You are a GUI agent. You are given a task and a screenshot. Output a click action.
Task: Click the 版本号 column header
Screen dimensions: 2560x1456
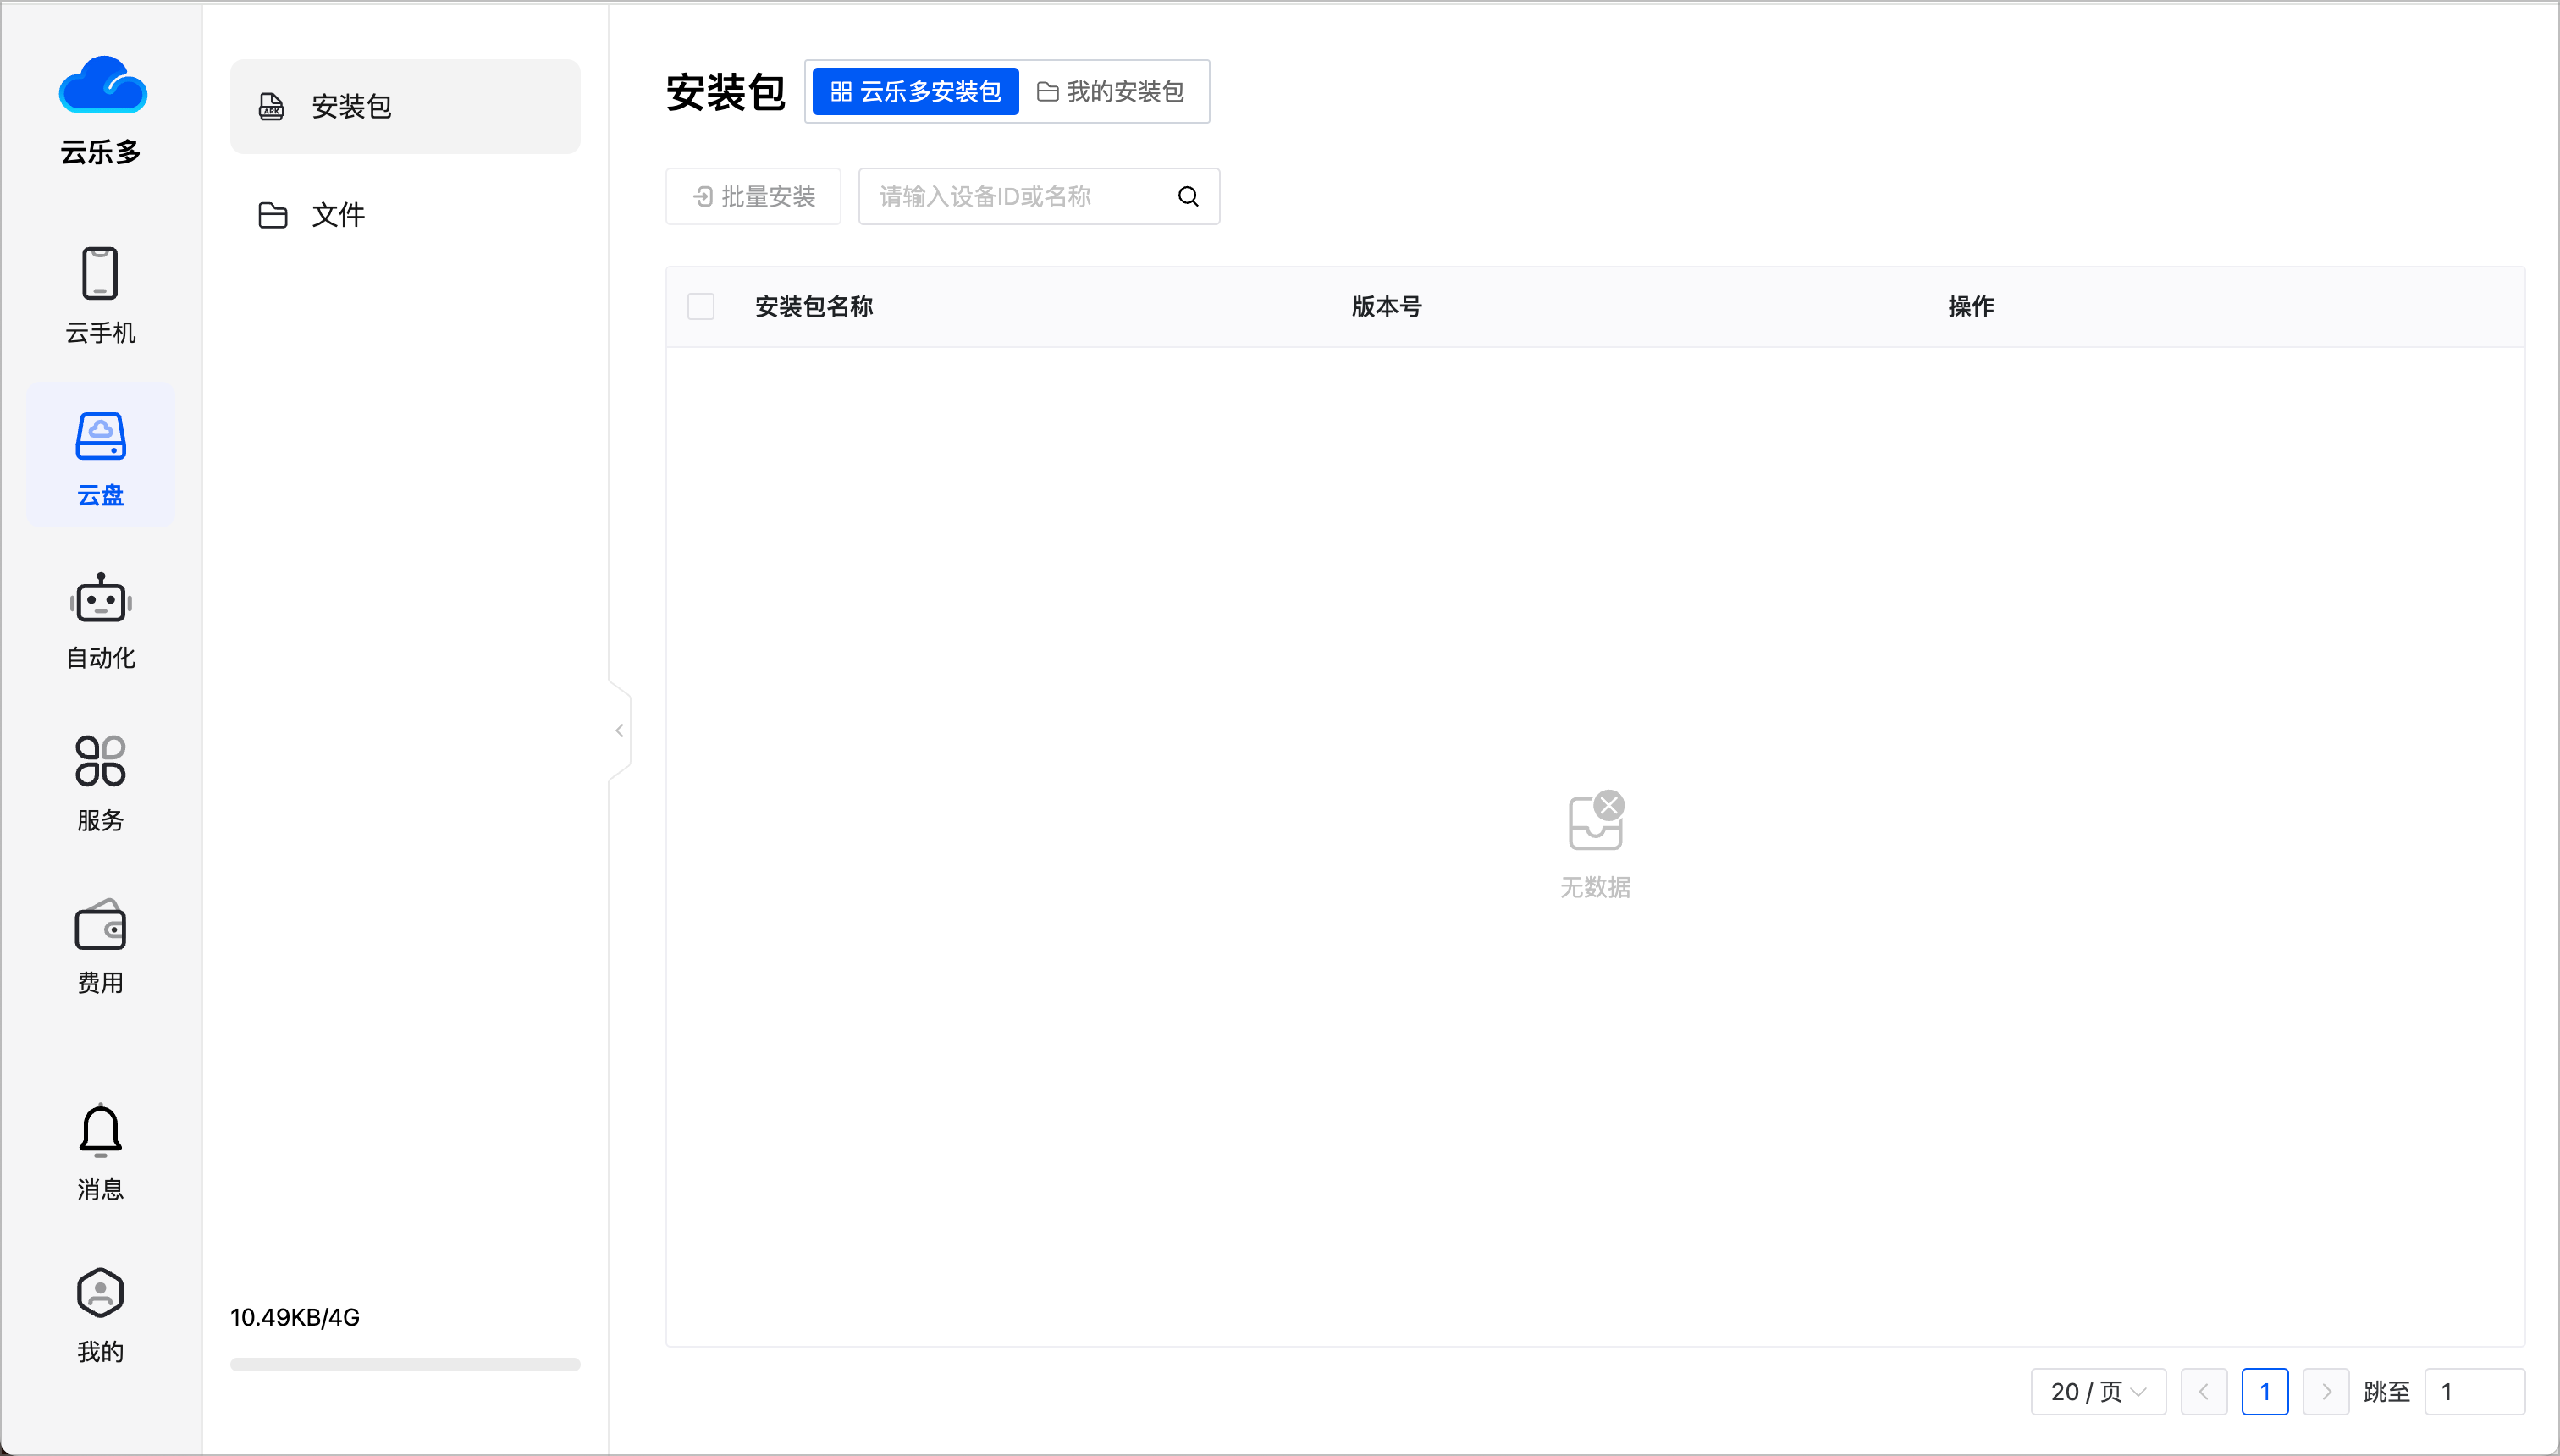pos(1386,306)
